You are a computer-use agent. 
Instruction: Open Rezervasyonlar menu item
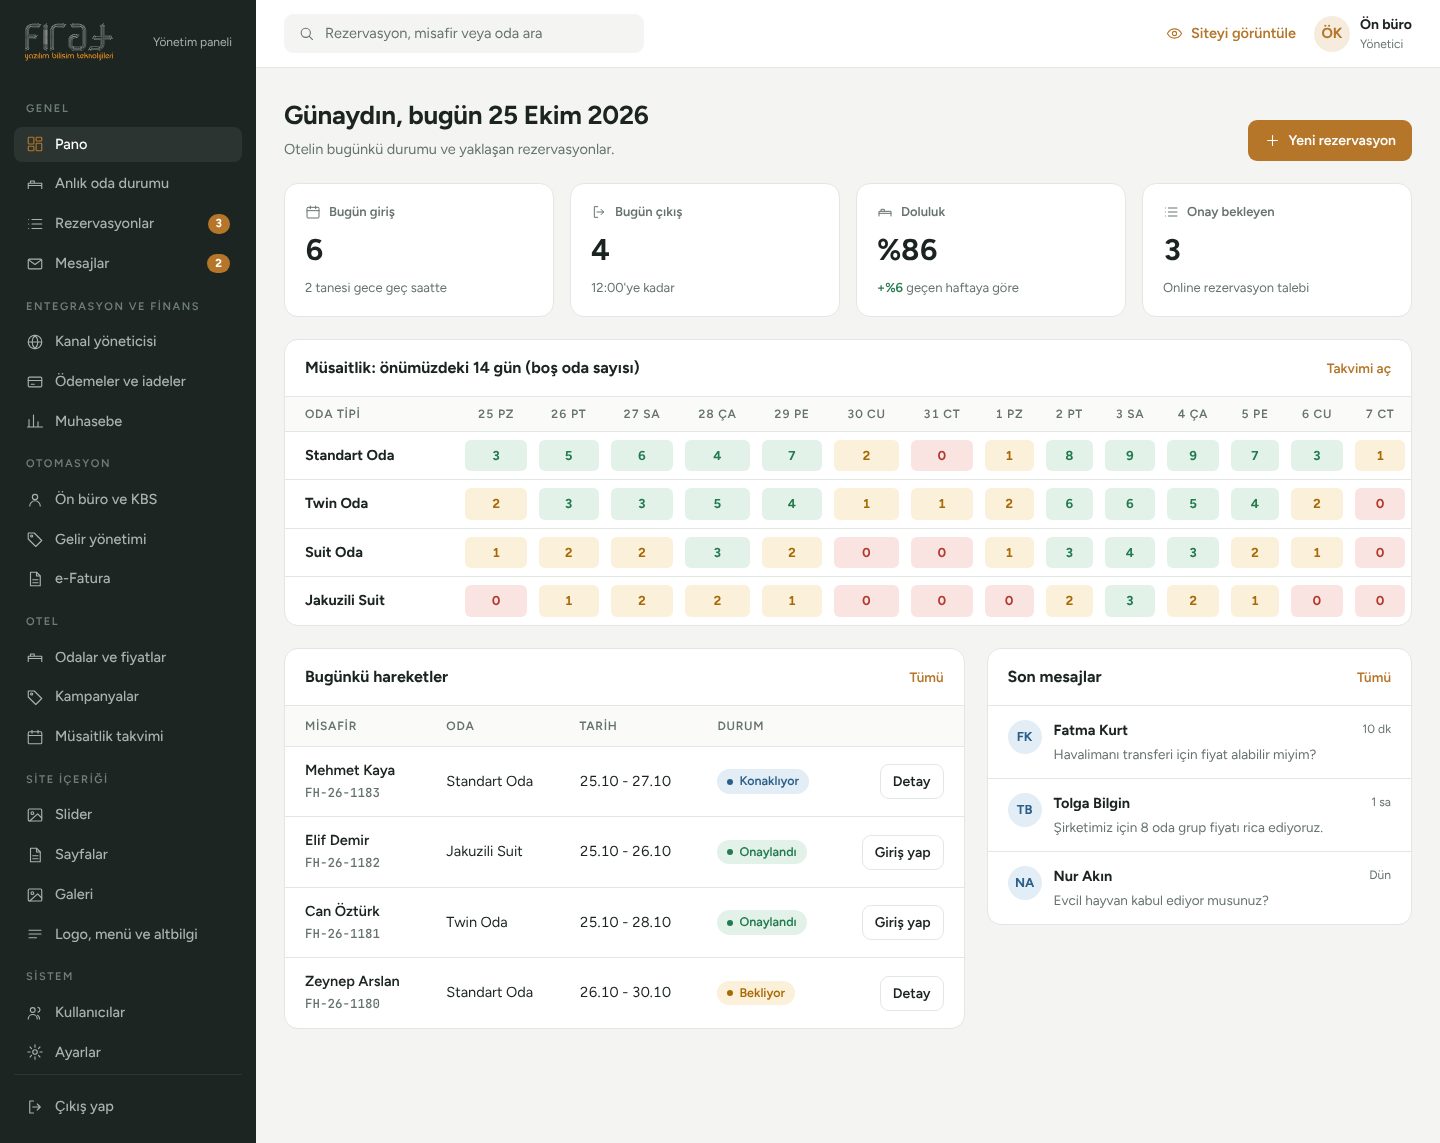[x=128, y=224]
